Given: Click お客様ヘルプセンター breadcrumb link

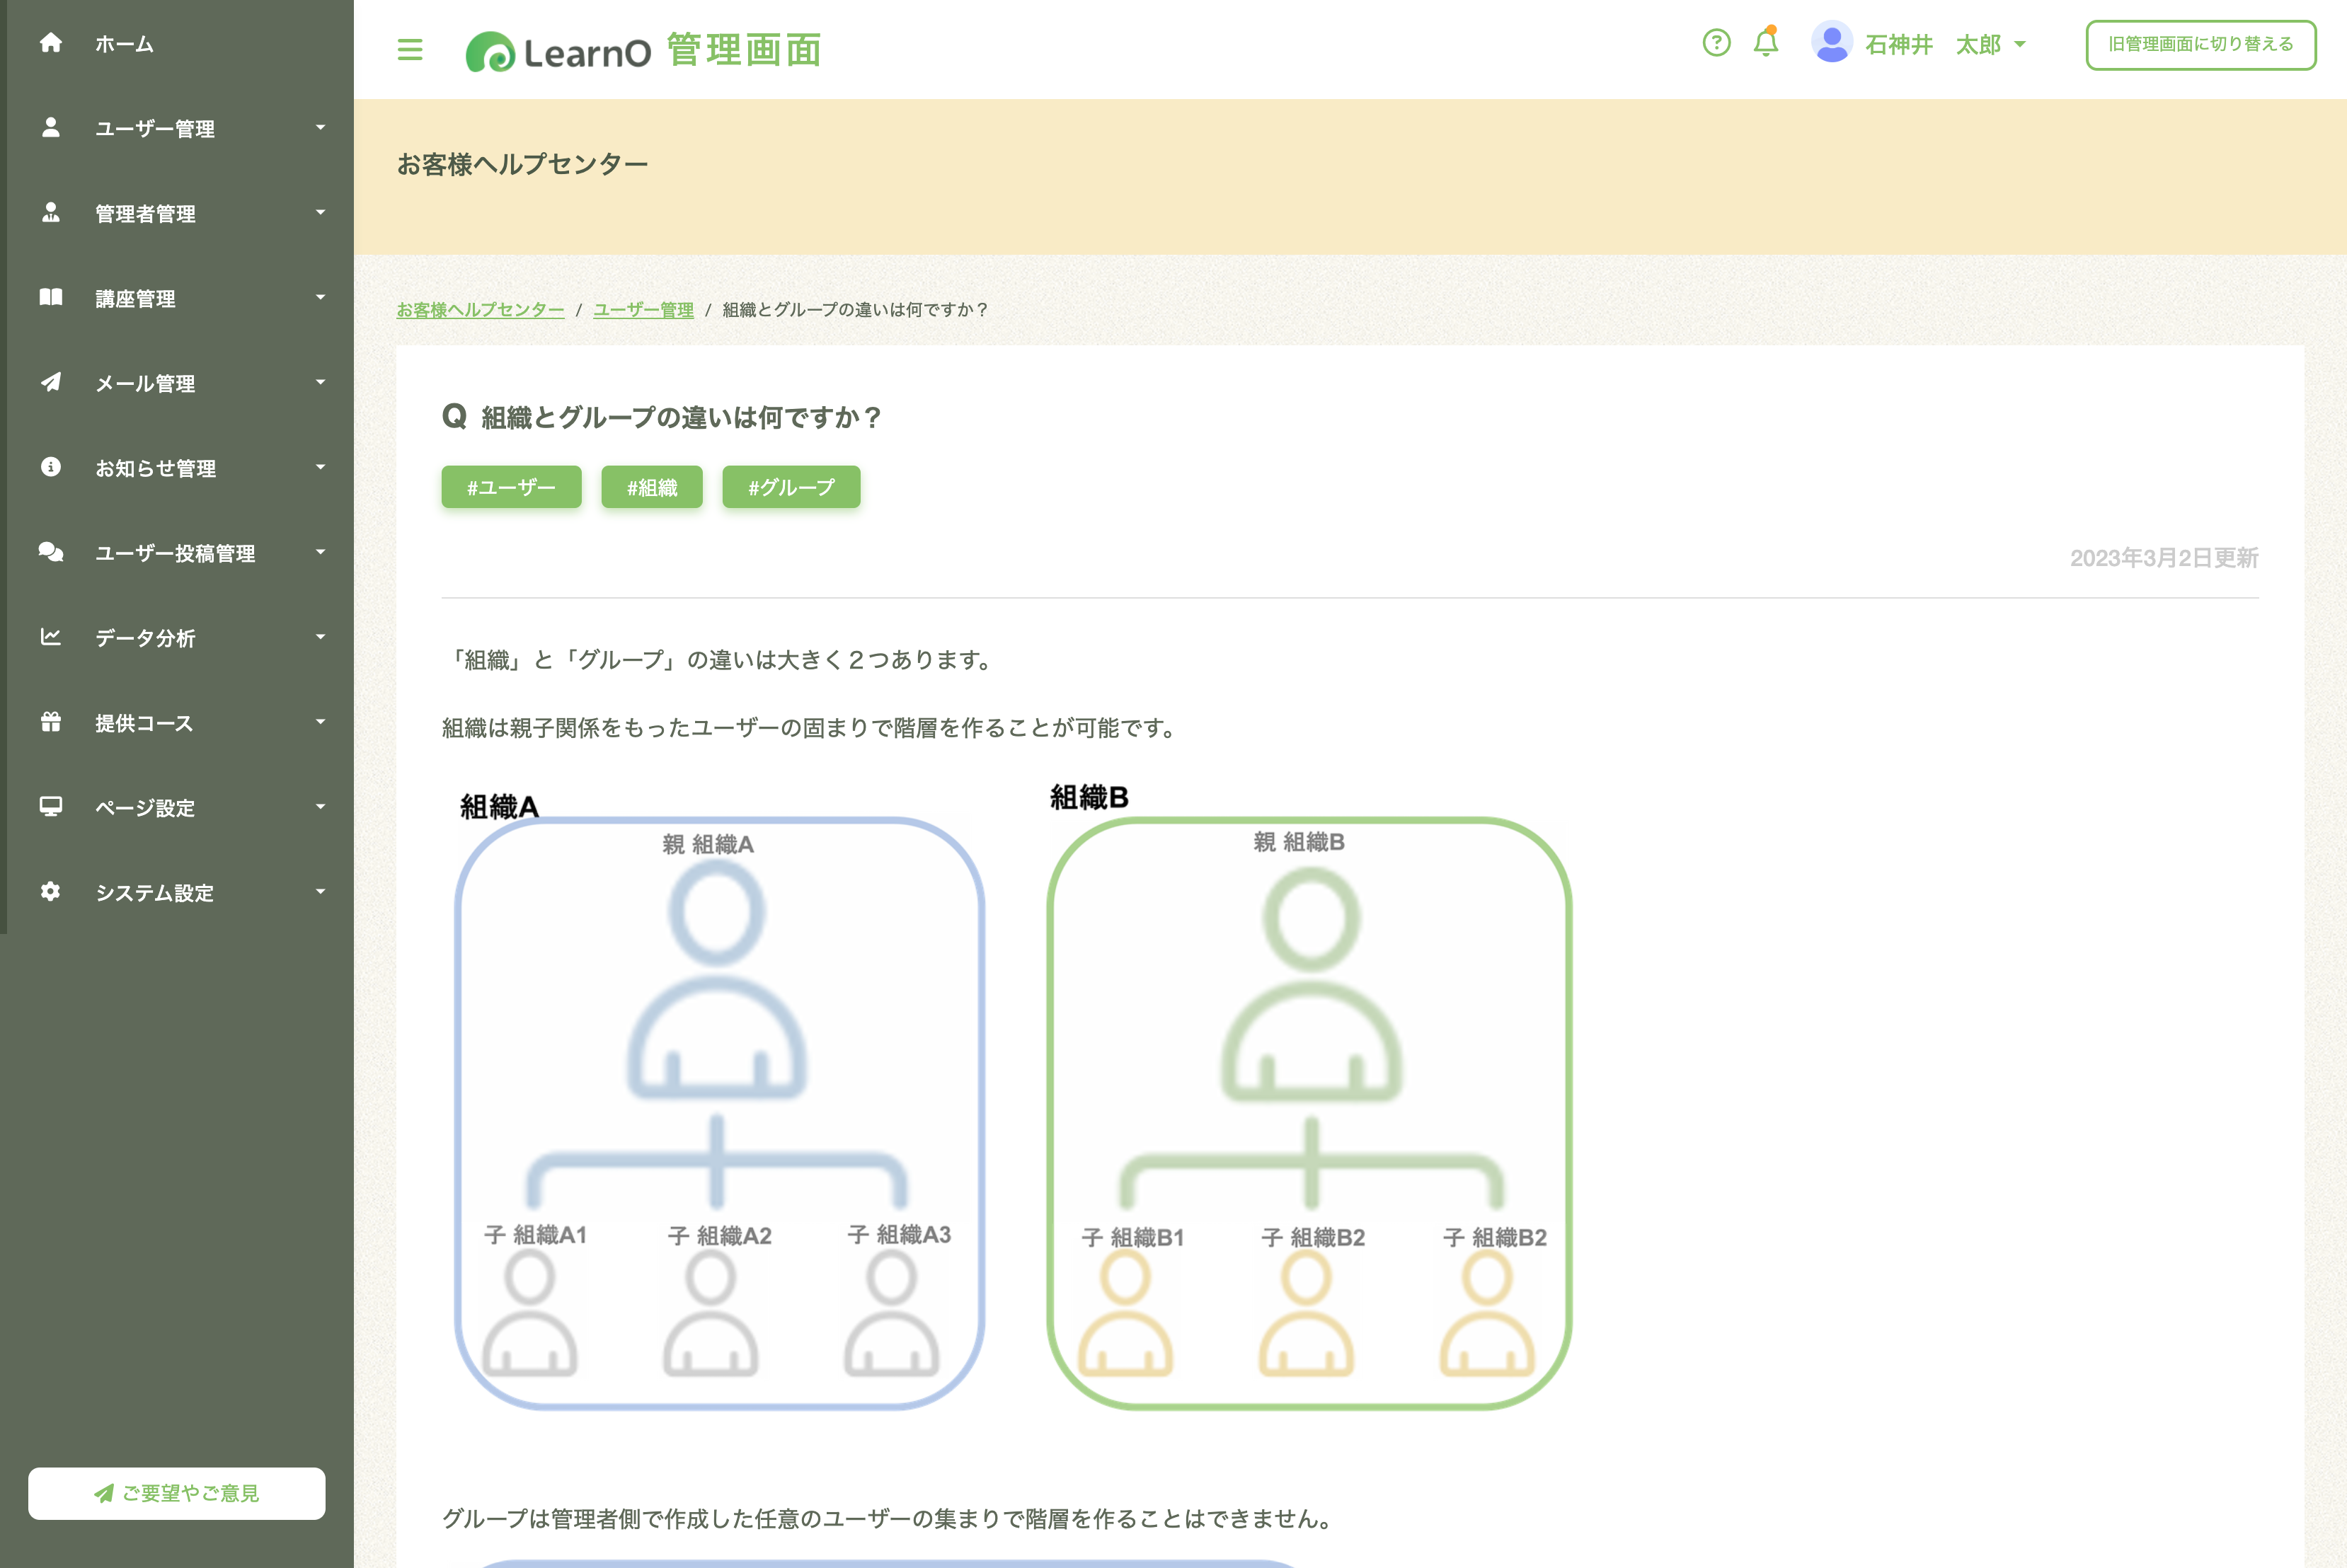Looking at the screenshot, I should click(x=480, y=310).
